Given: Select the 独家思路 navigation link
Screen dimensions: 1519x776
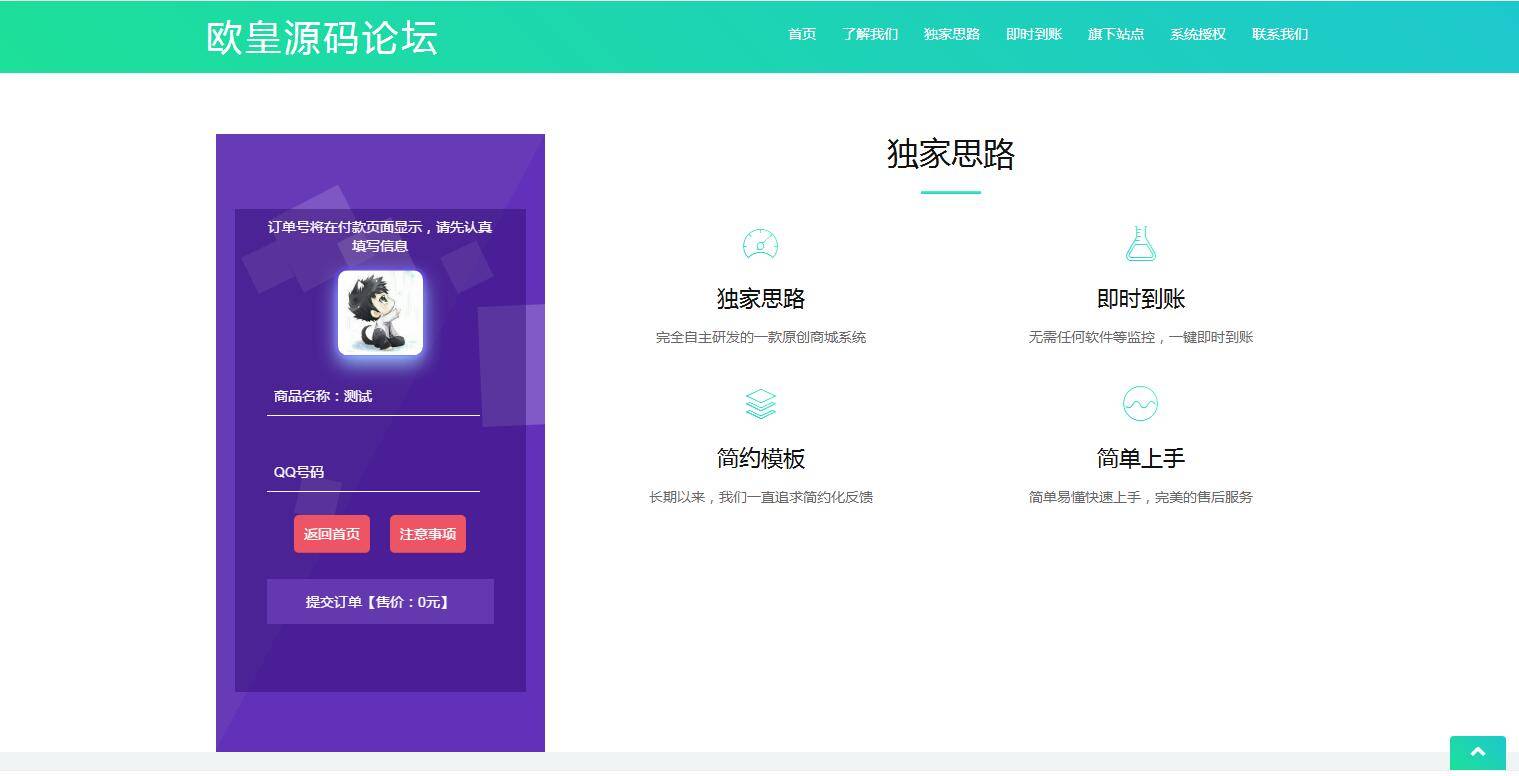Looking at the screenshot, I should pos(951,34).
